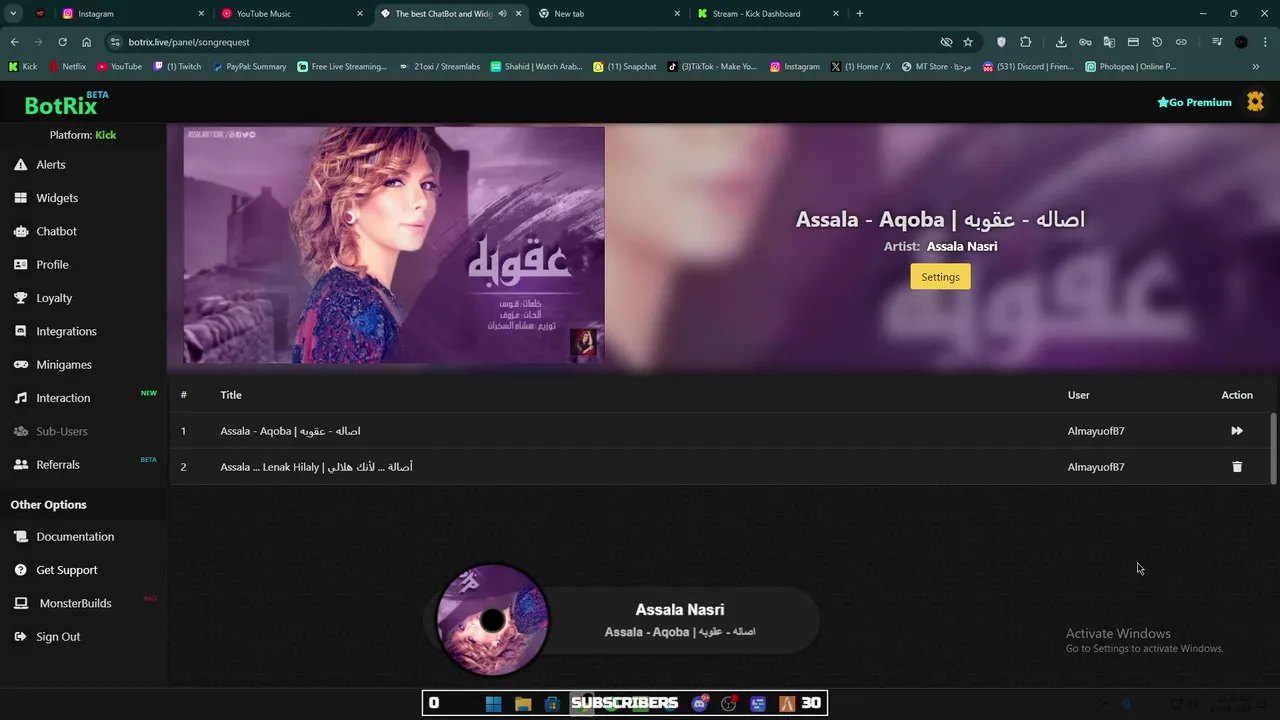Click the large Aqoba album cover image
Screen dimensions: 1280x720
coord(394,245)
